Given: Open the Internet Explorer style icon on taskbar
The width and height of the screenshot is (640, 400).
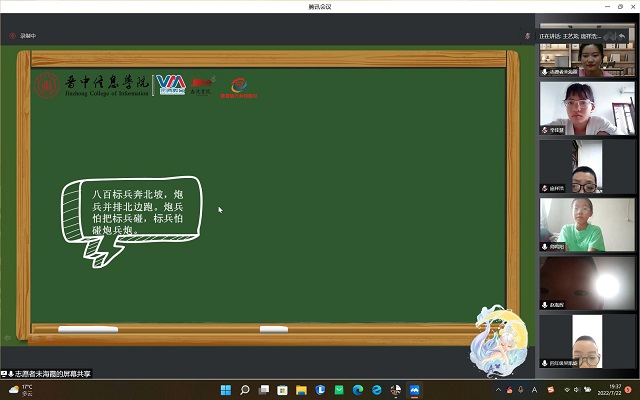Looking at the screenshot, I should click(377, 390).
